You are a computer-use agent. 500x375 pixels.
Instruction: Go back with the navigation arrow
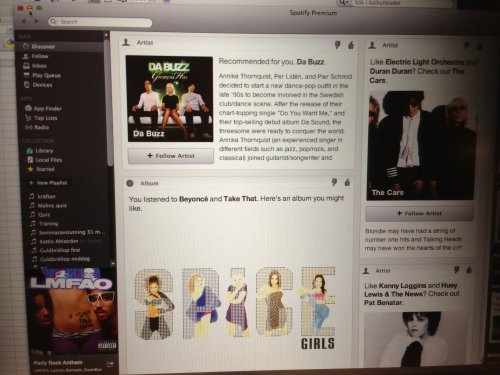tap(24, 21)
